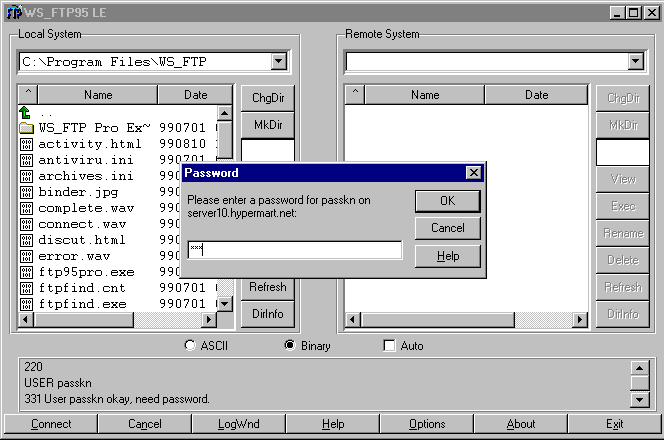Click the password input field

pyautogui.click(x=295, y=250)
